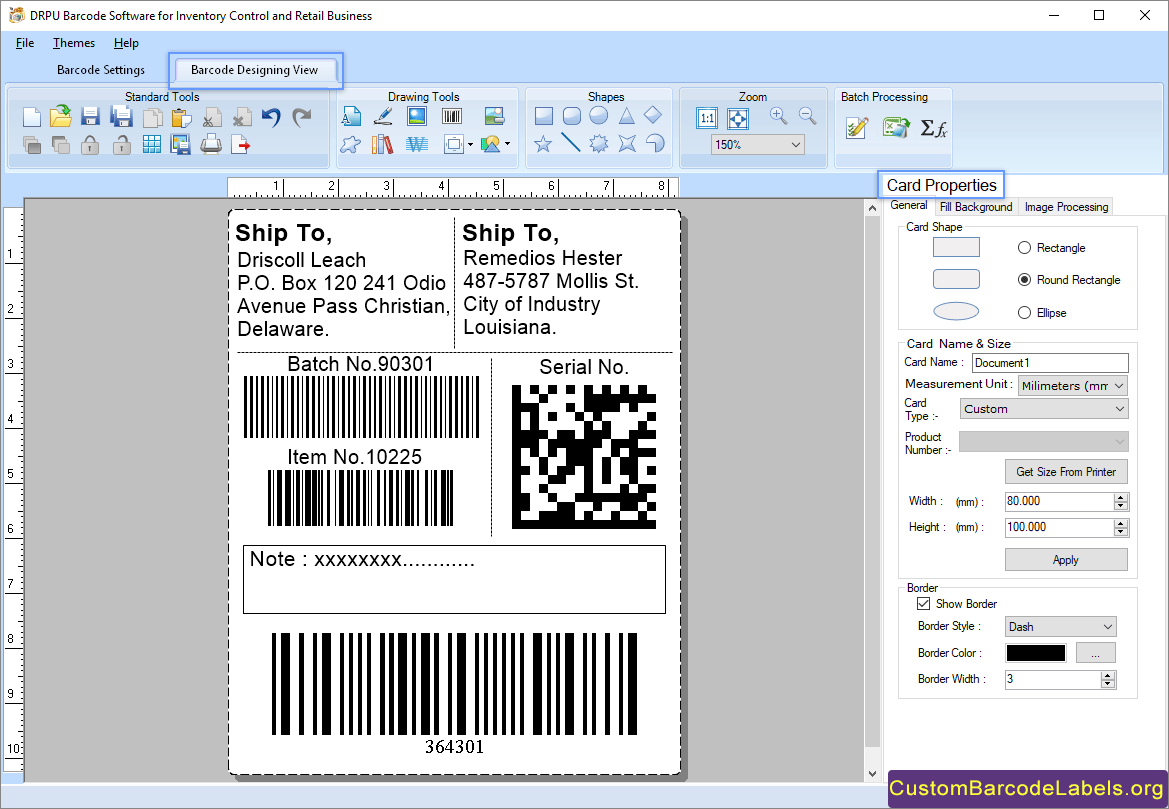This screenshot has height=809, width=1169.
Task: Import Excel data for batch processing
Action: [x=896, y=128]
